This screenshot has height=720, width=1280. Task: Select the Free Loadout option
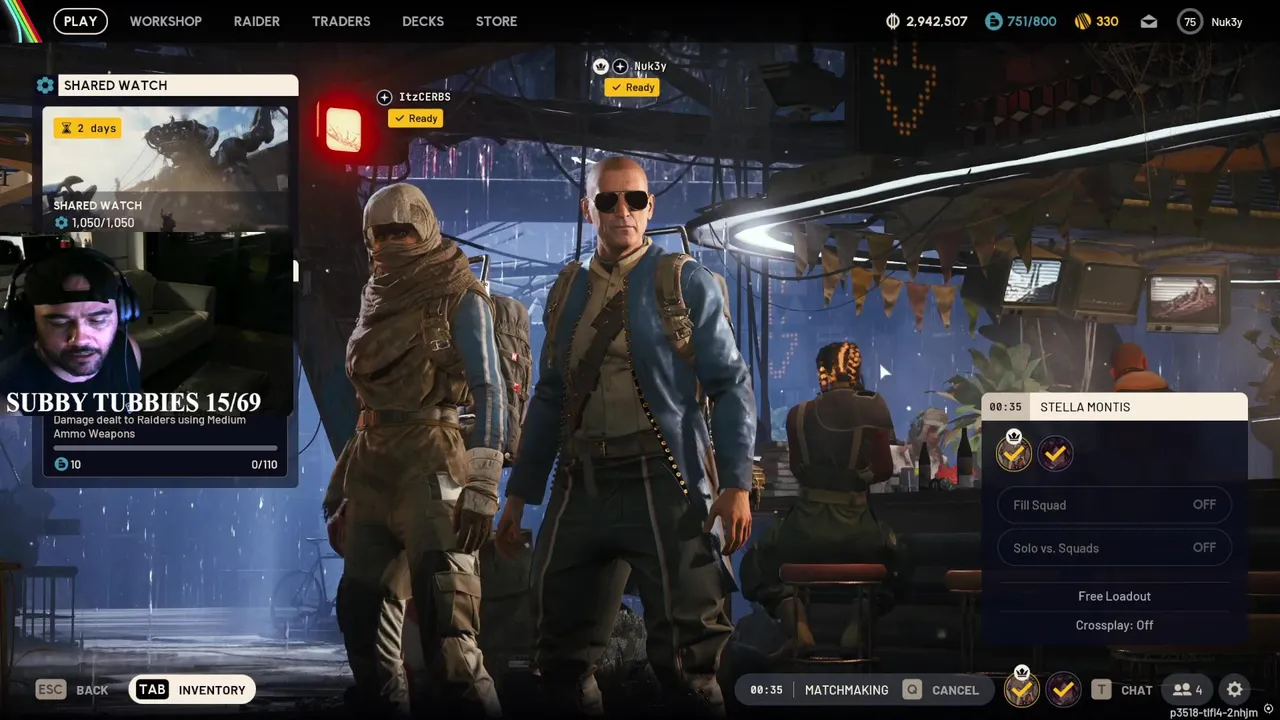click(x=1114, y=596)
